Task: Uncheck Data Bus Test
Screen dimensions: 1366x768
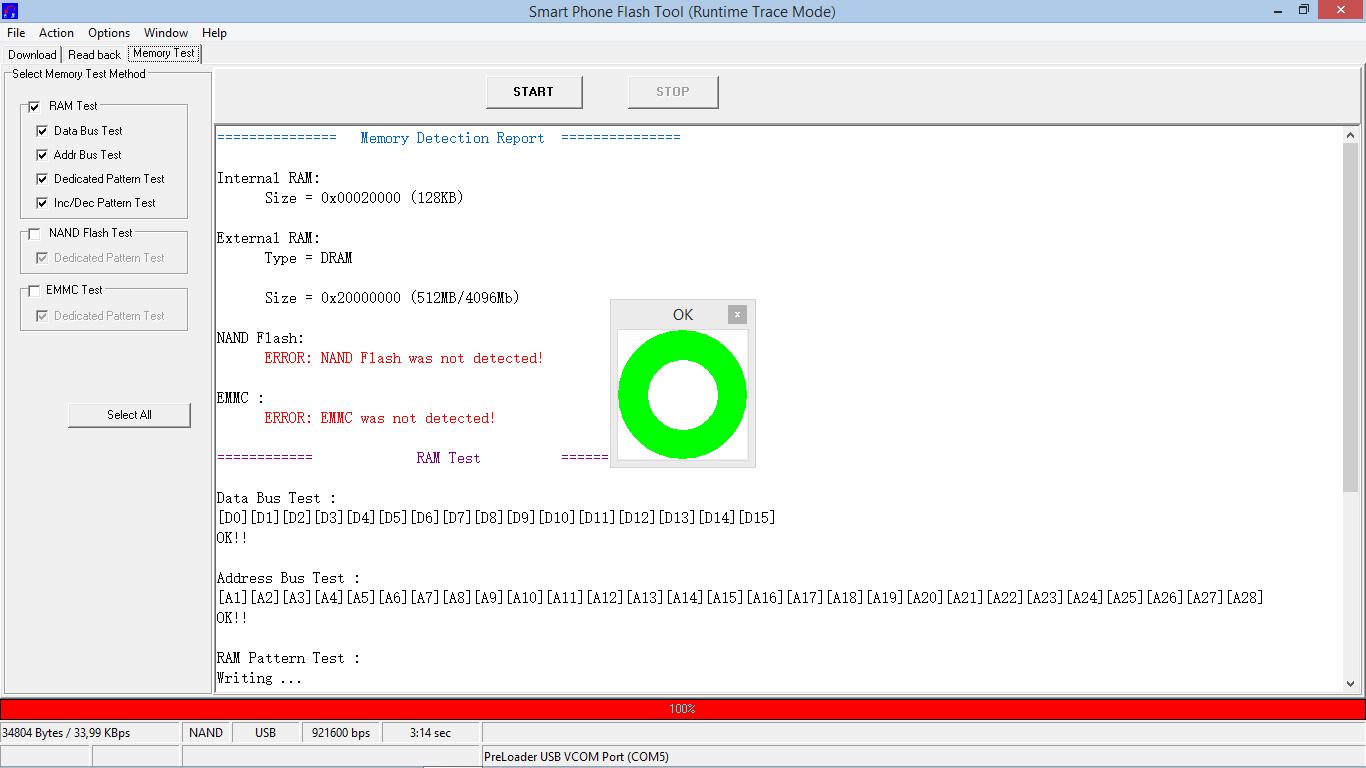Action: coord(42,131)
